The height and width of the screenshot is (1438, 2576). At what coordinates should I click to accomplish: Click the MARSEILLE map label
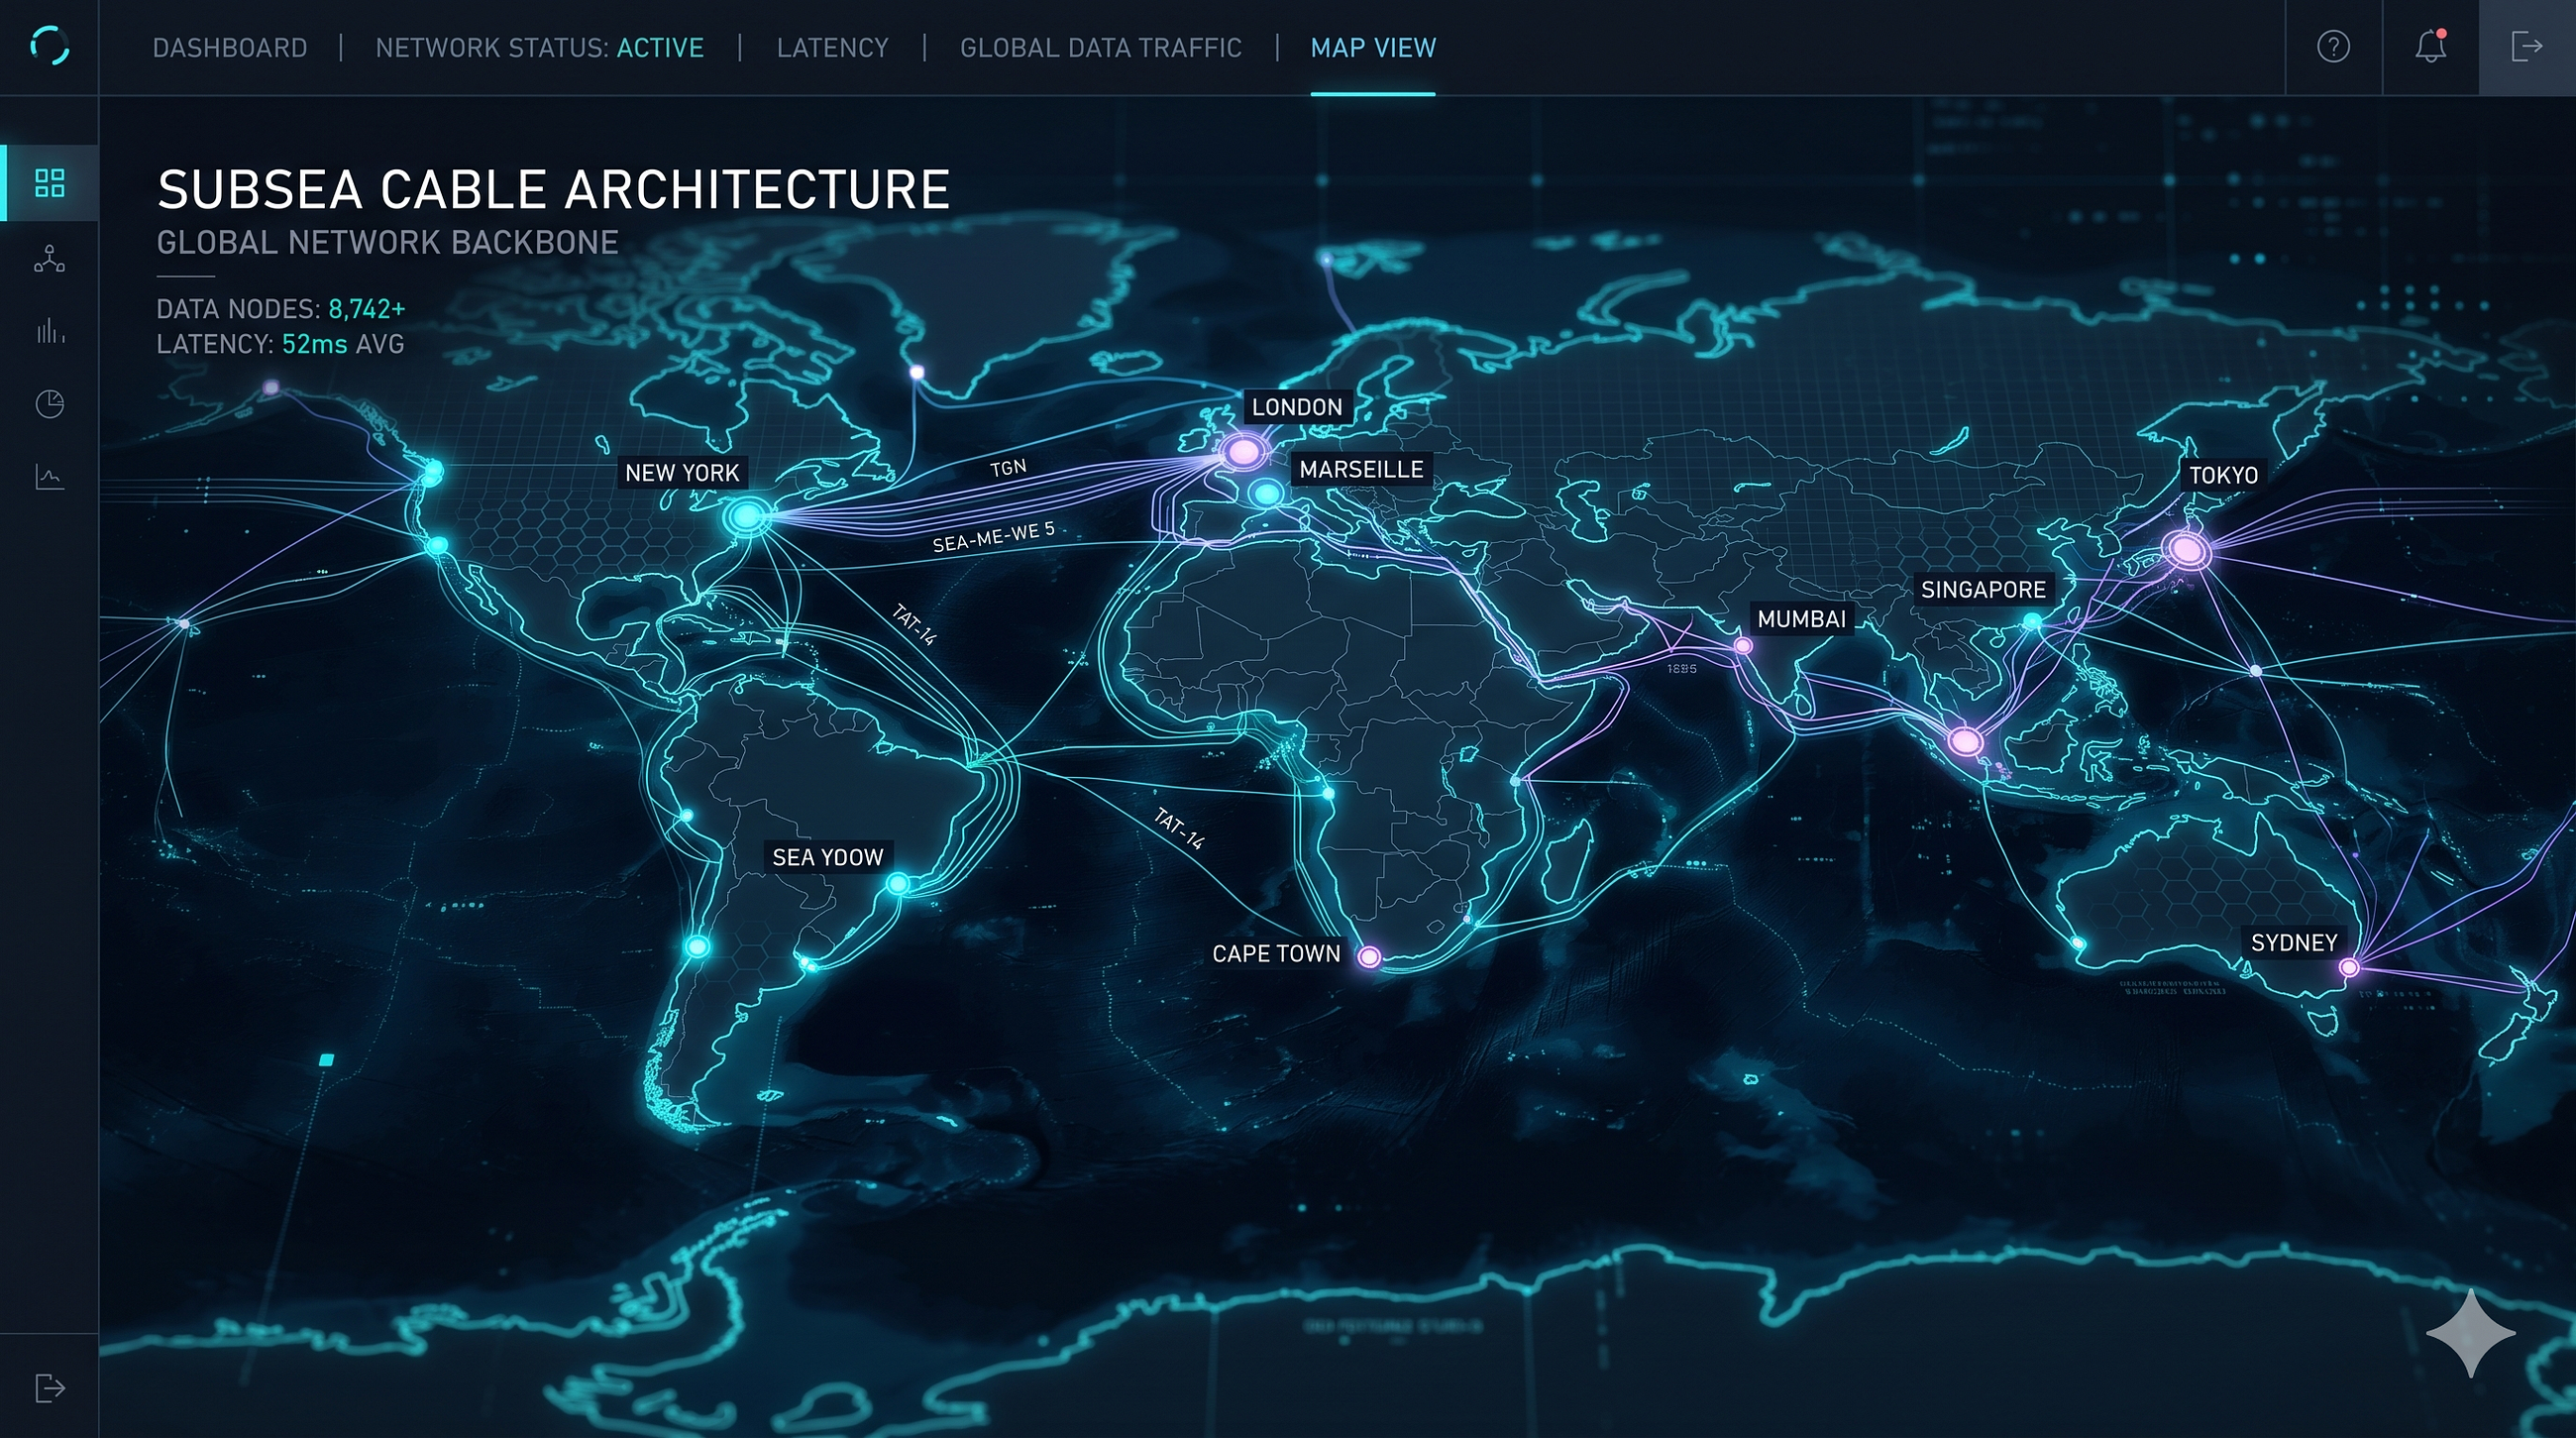pos(1361,469)
